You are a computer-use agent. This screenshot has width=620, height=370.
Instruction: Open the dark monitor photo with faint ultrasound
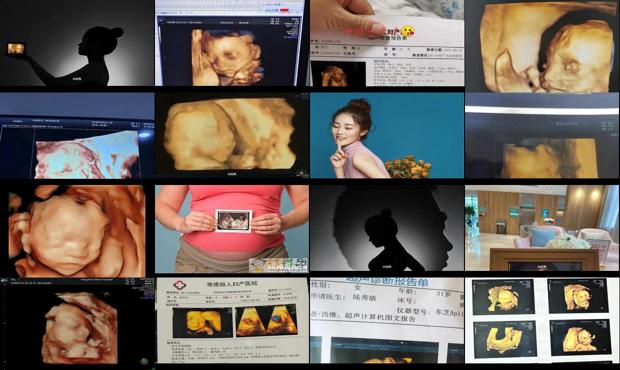[542, 136]
